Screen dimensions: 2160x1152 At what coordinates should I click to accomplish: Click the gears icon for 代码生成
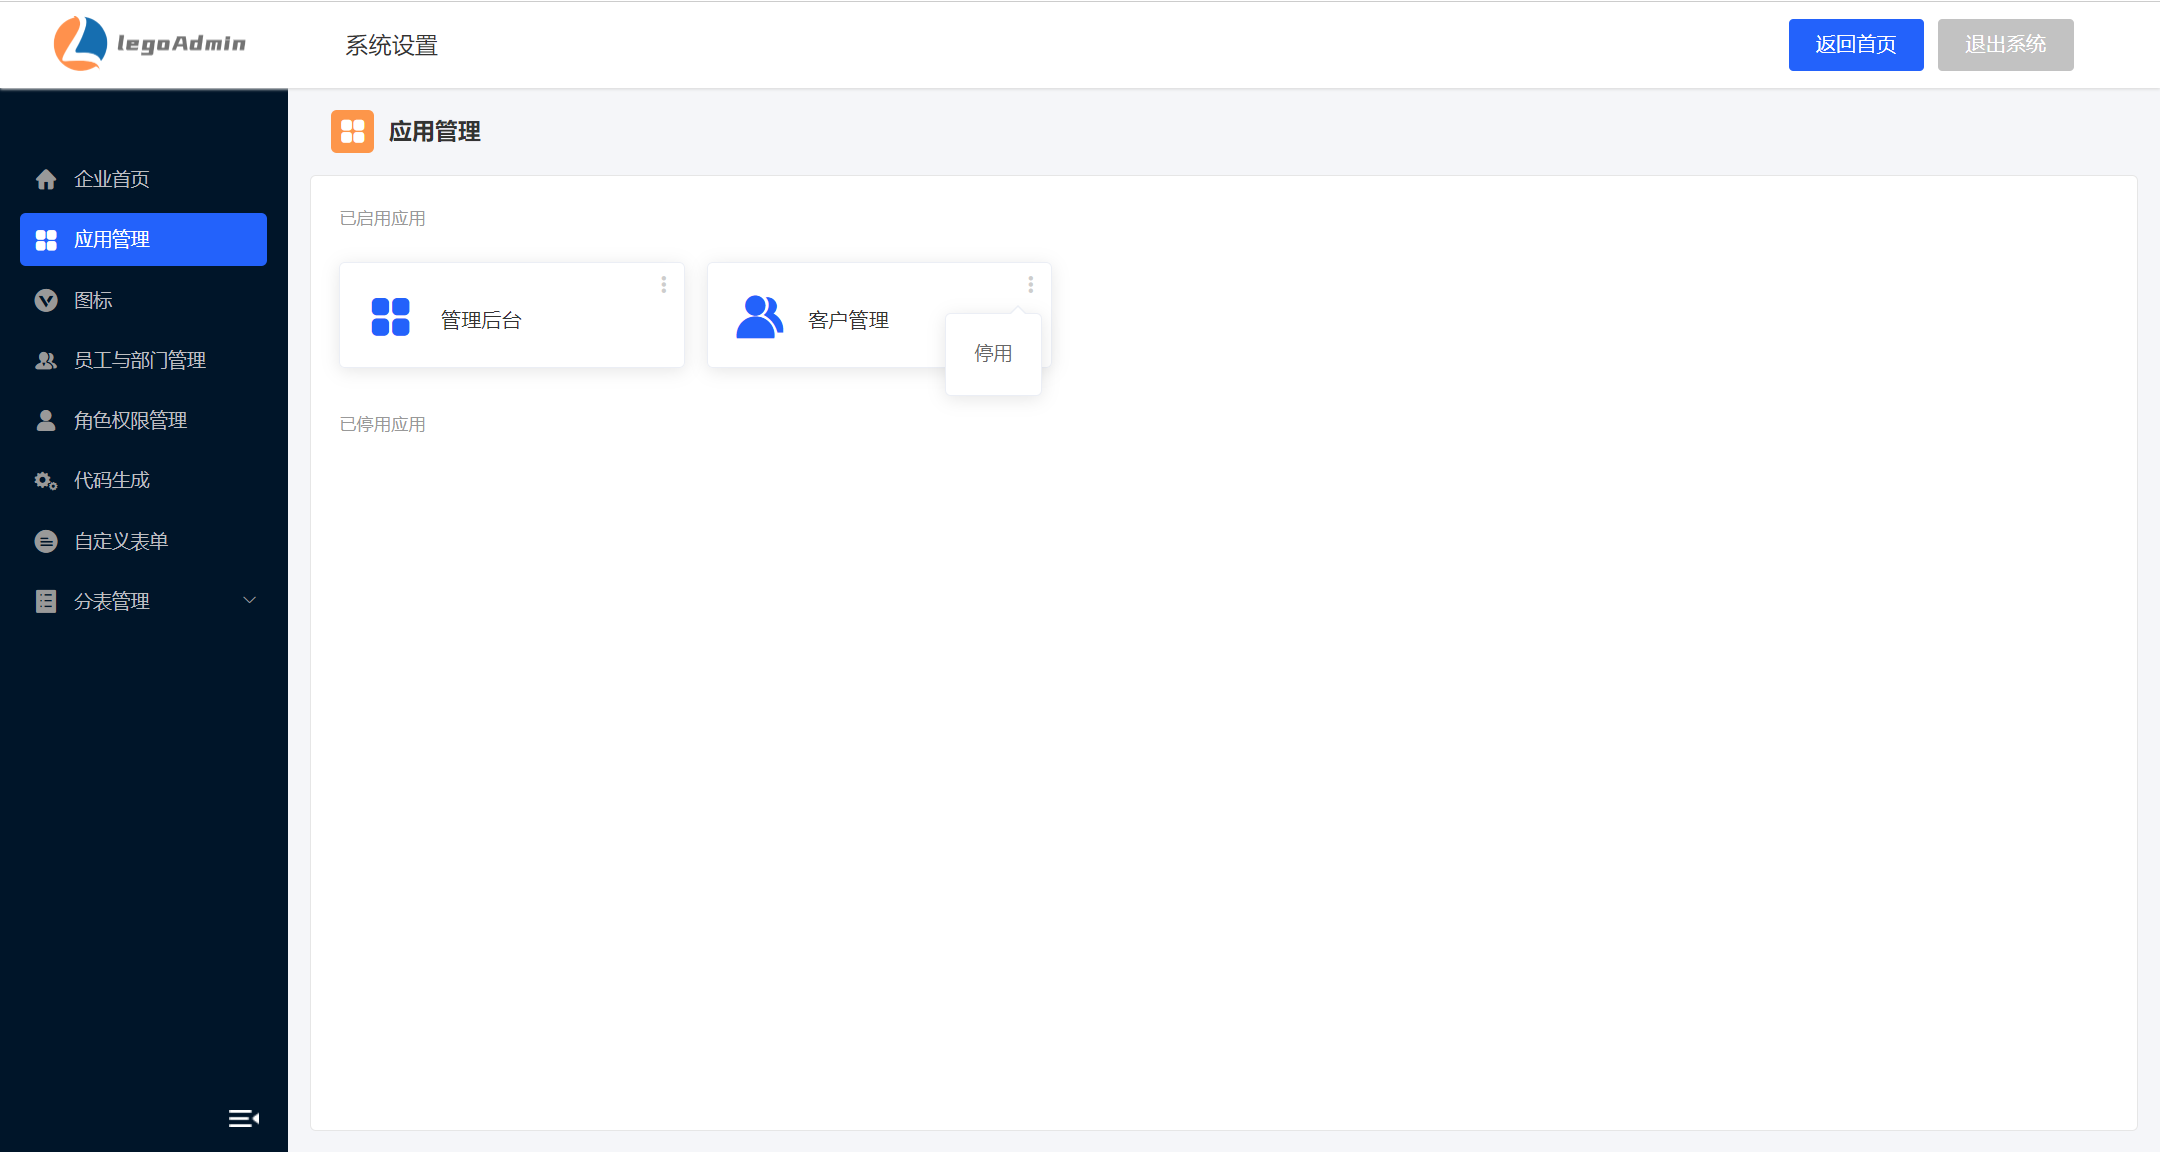coord(46,481)
